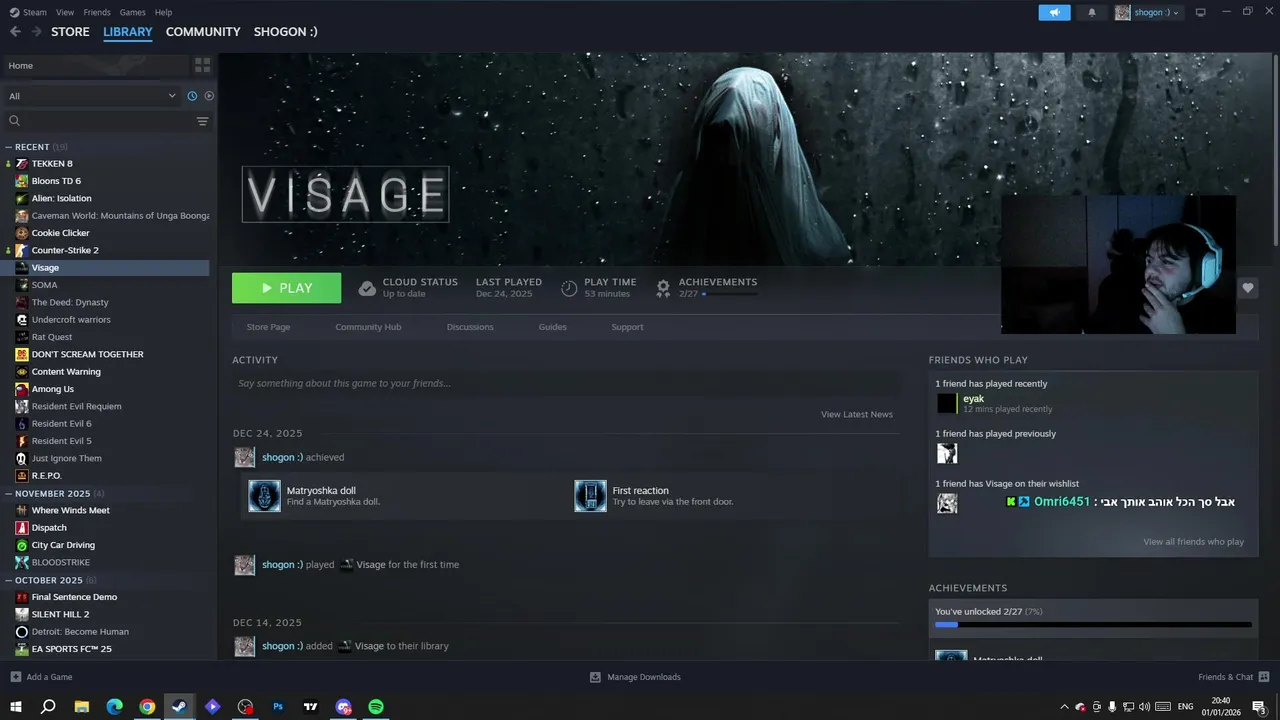The image size is (1280, 720).
Task: Click the Cloud Status checkmark icon
Action: tap(367, 288)
